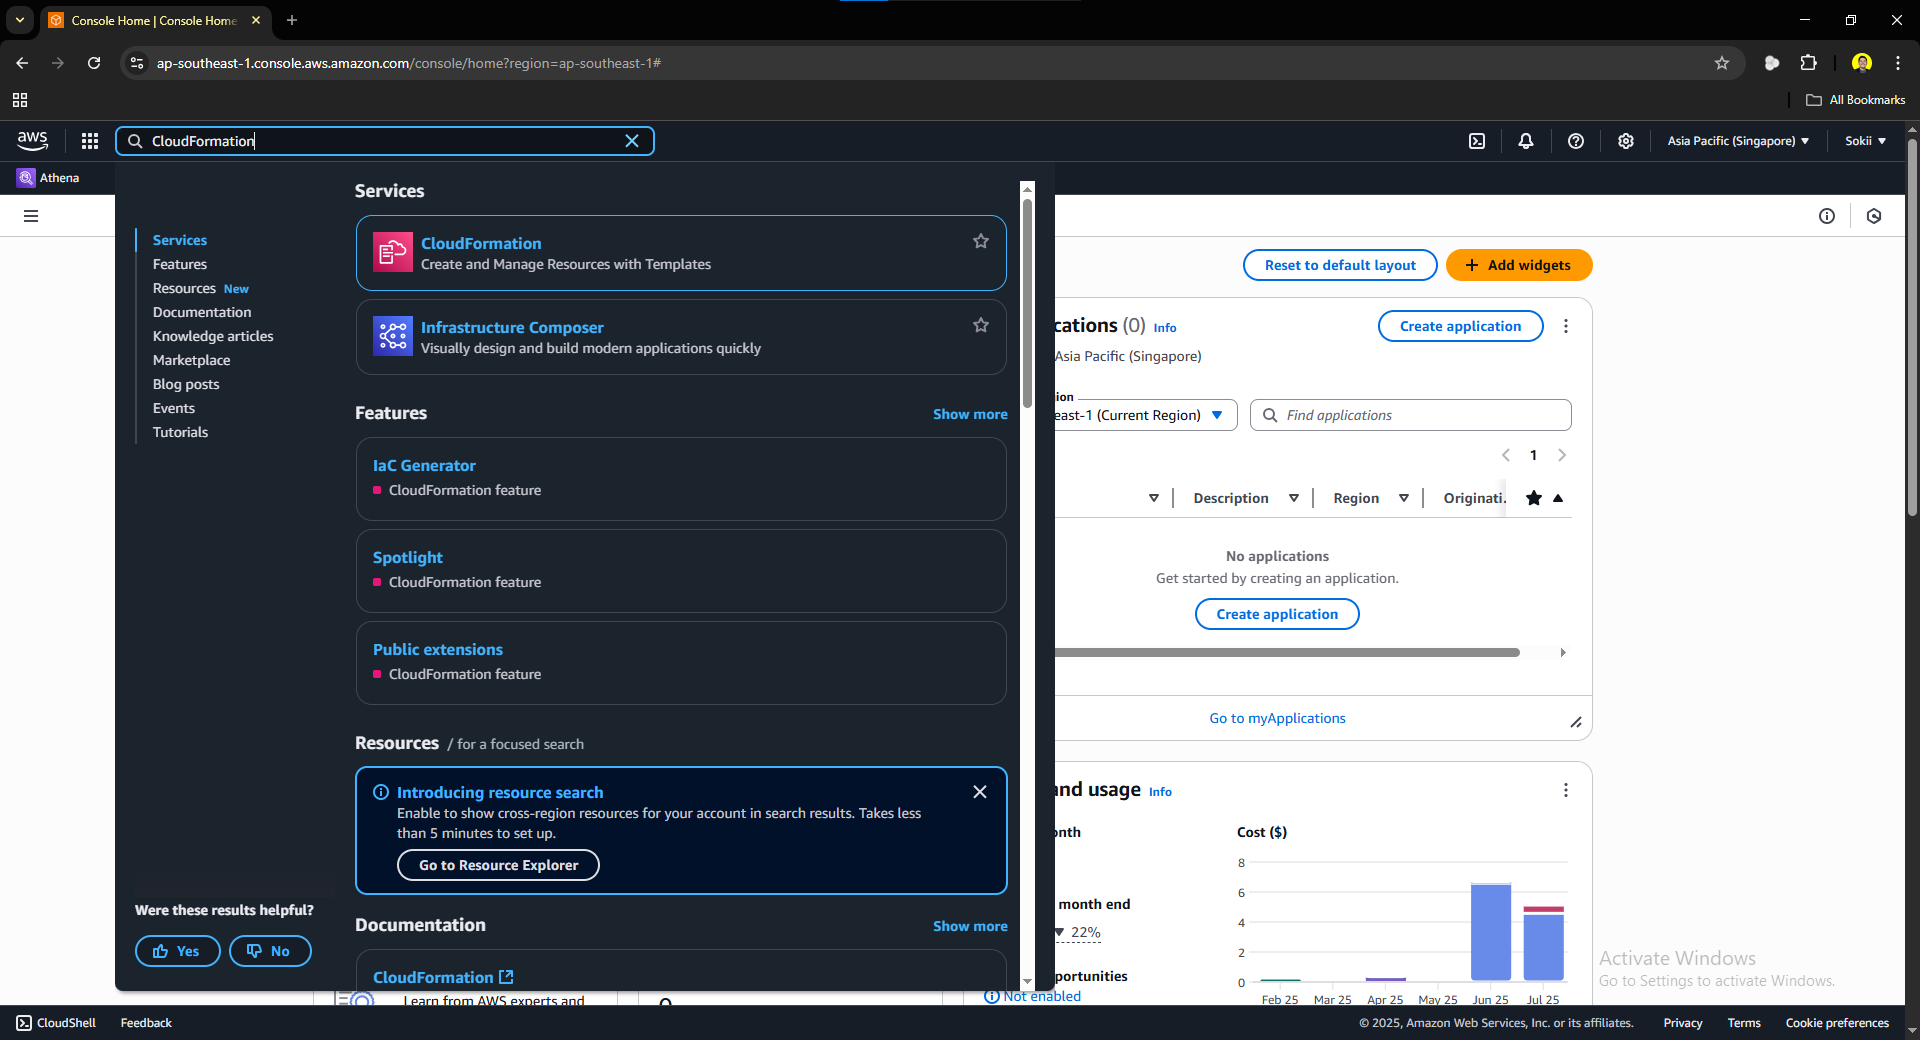Screen dimensions: 1920x1040
Task: Toggle the side navigation hamburger menu
Action: point(31,216)
